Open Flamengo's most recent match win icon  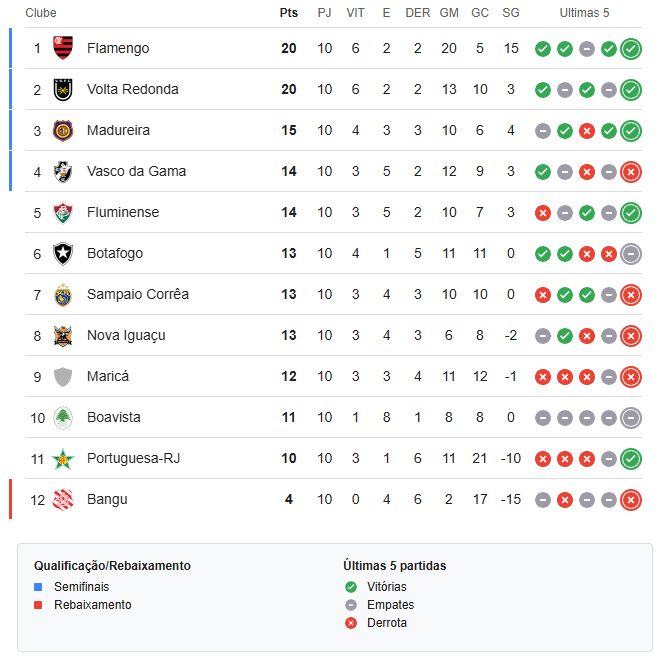[631, 49]
